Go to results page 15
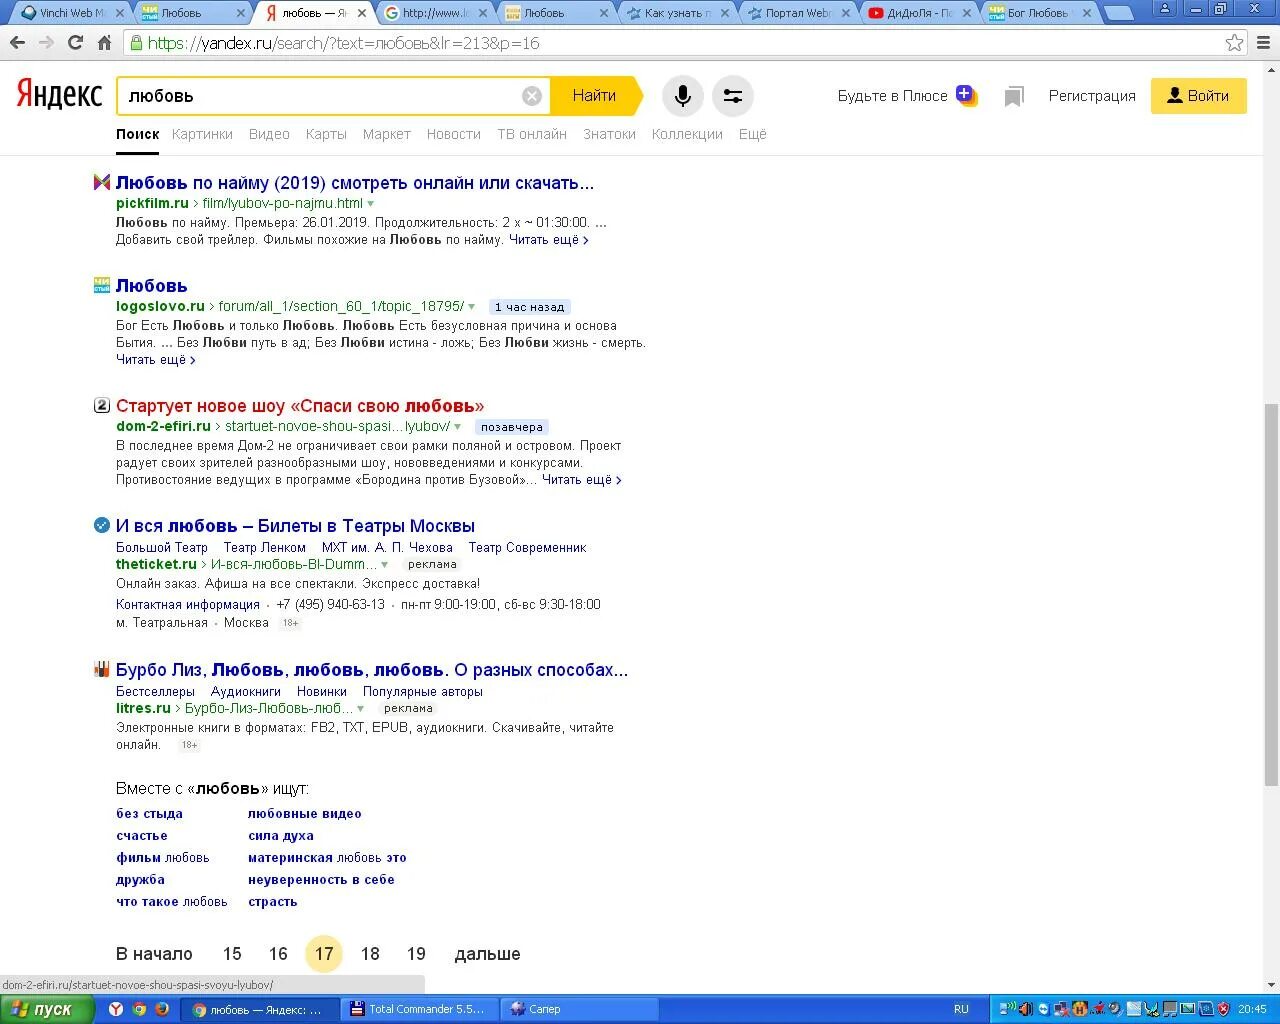1280x1024 pixels. coord(232,954)
